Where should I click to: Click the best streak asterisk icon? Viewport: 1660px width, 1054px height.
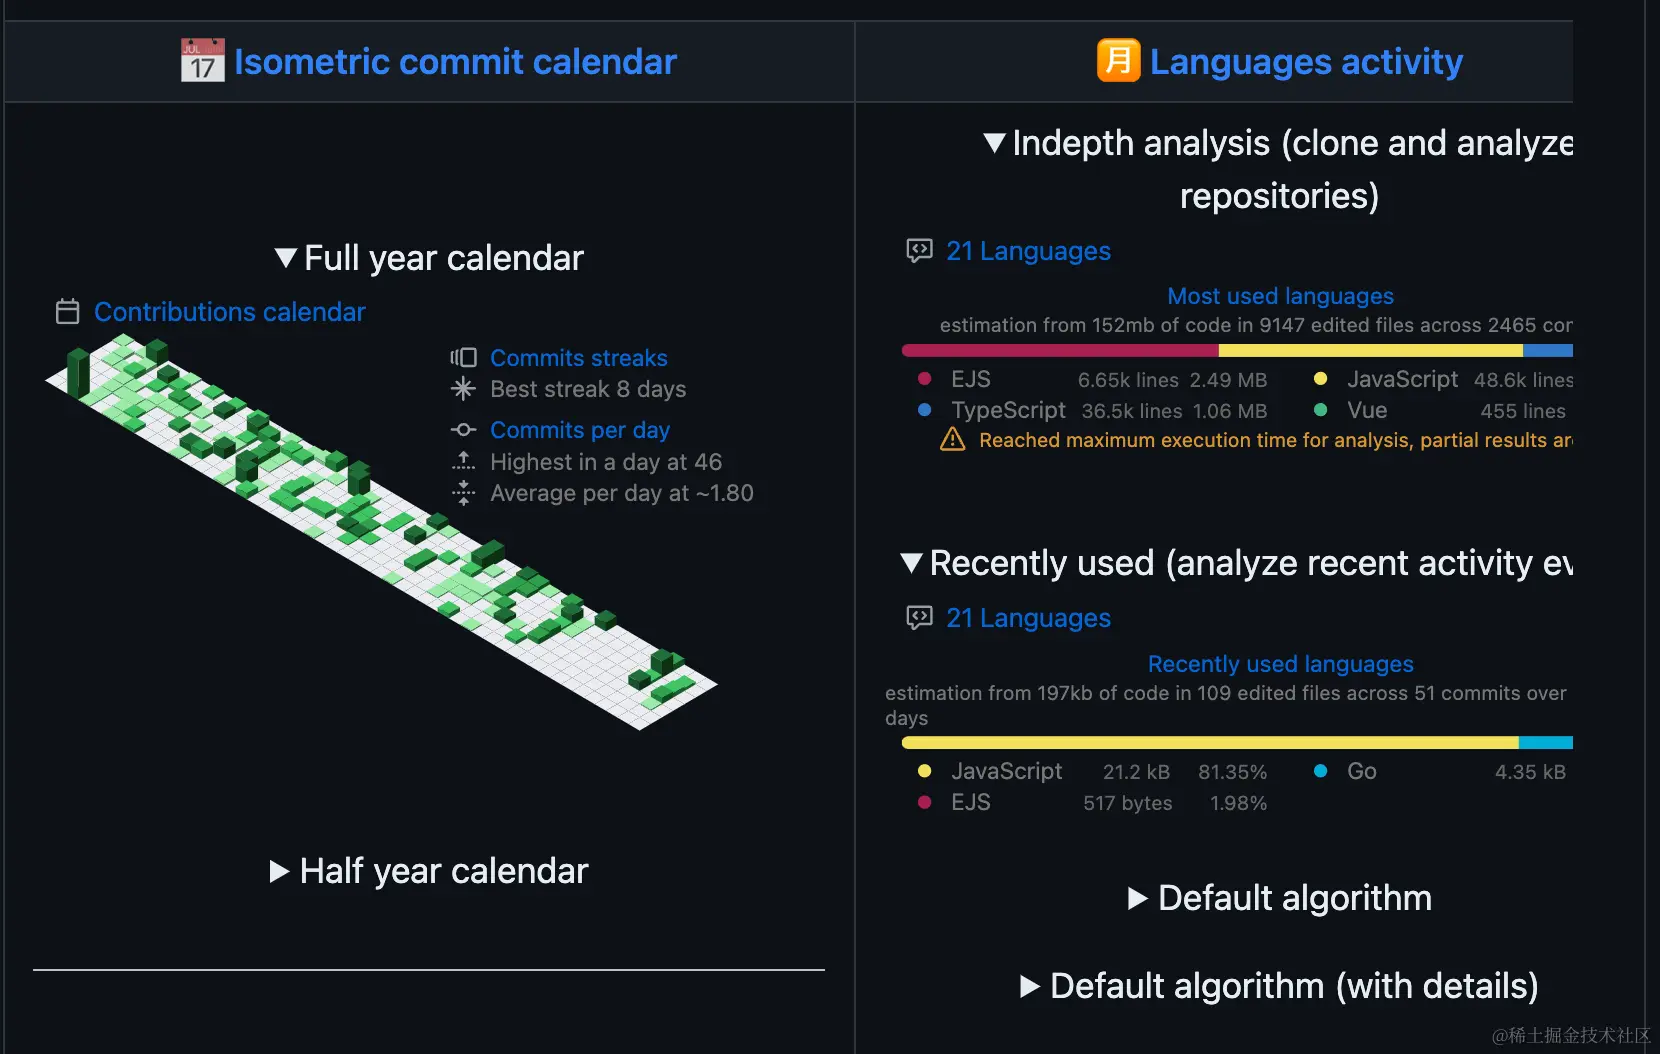tap(463, 389)
